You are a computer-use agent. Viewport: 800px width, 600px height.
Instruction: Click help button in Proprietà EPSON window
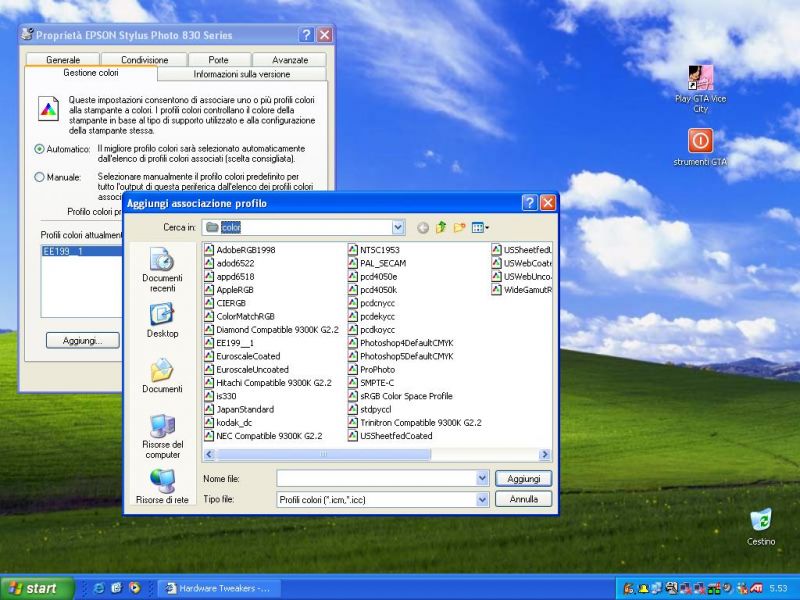[306, 35]
